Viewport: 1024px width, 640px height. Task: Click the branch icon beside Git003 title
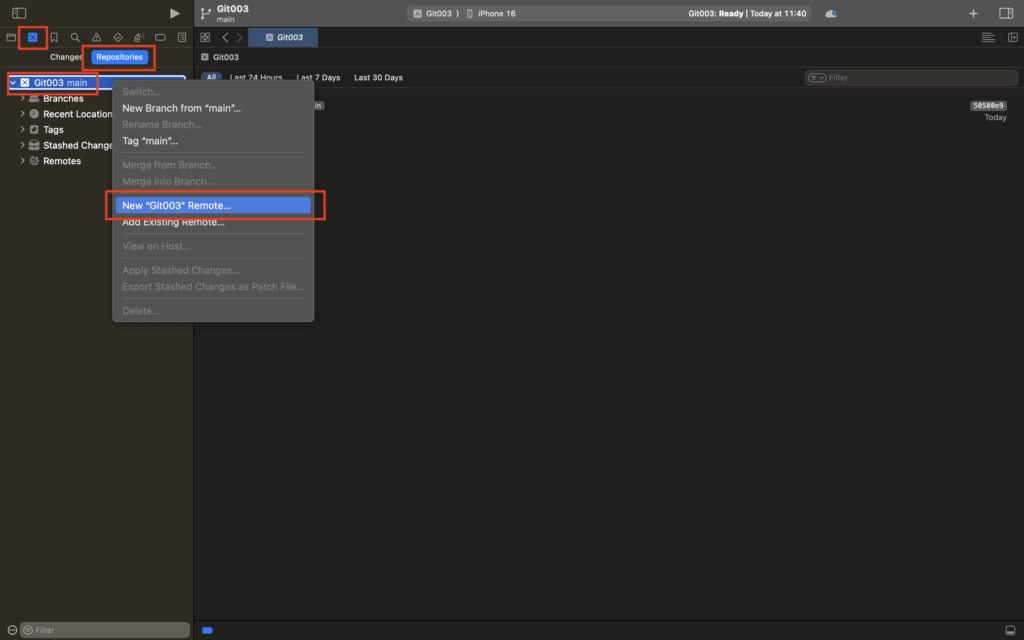pyautogui.click(x=206, y=13)
